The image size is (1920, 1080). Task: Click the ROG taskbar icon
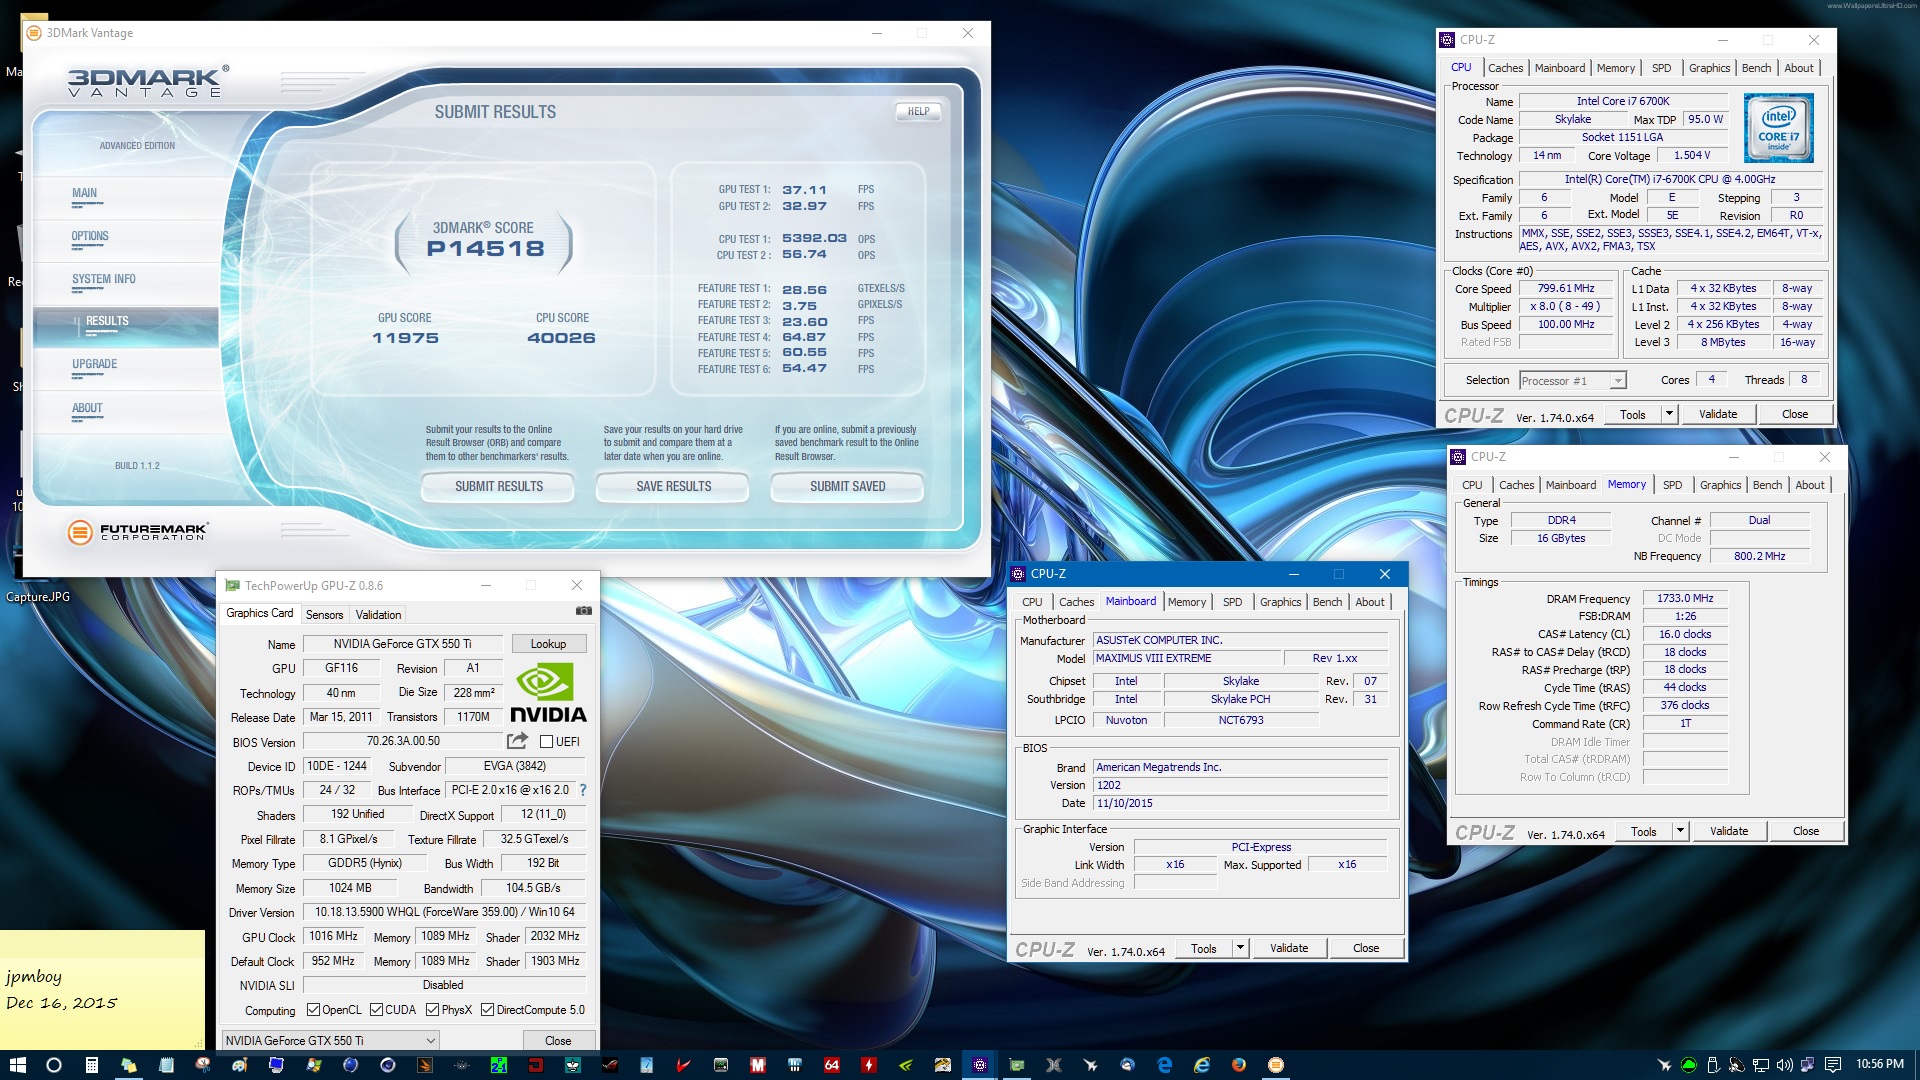(609, 1065)
